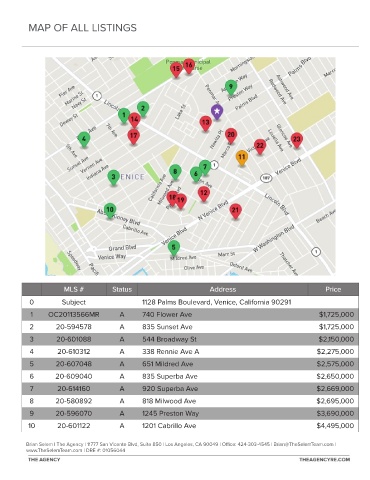
Task: Select red map pin number 16
Action: pyautogui.click(x=189, y=66)
